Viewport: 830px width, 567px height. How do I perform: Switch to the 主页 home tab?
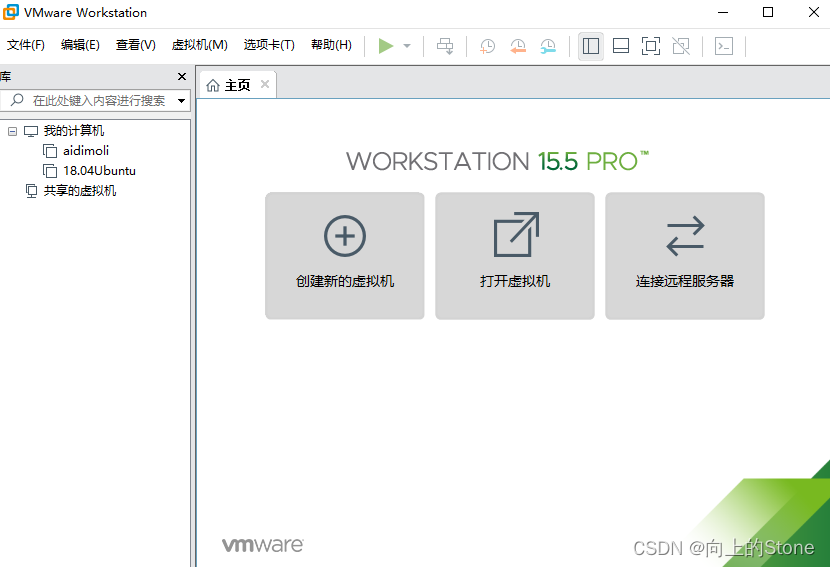pos(237,85)
